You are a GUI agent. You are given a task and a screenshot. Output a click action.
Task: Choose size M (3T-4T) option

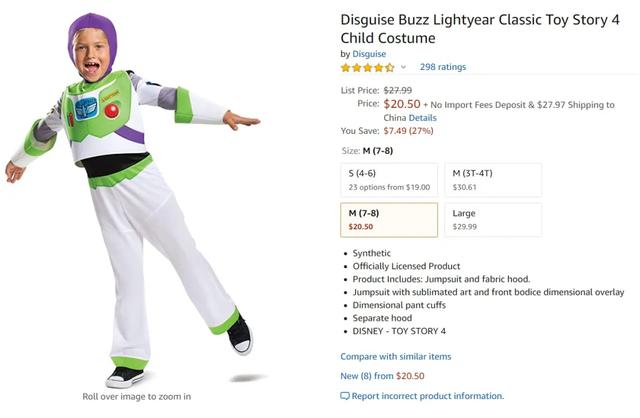(x=493, y=180)
